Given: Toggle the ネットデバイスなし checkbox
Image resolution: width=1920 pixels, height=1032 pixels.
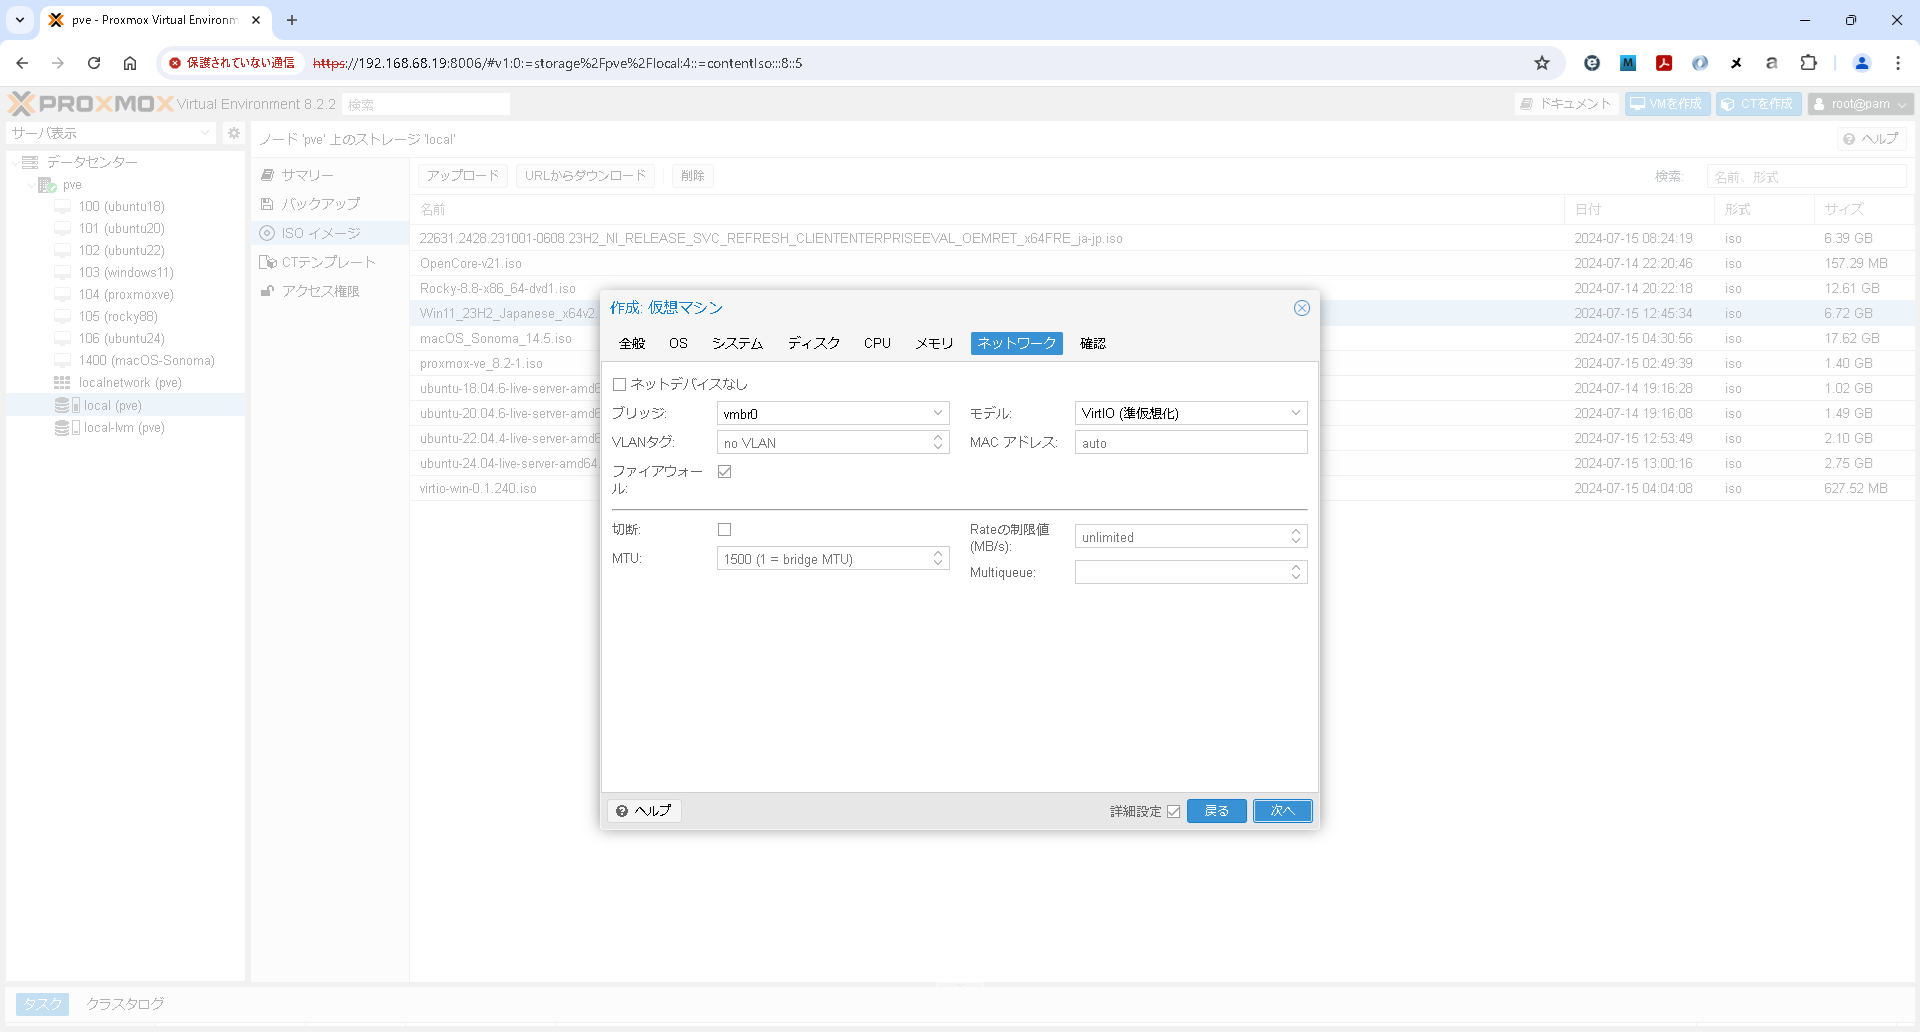Looking at the screenshot, I should (619, 384).
